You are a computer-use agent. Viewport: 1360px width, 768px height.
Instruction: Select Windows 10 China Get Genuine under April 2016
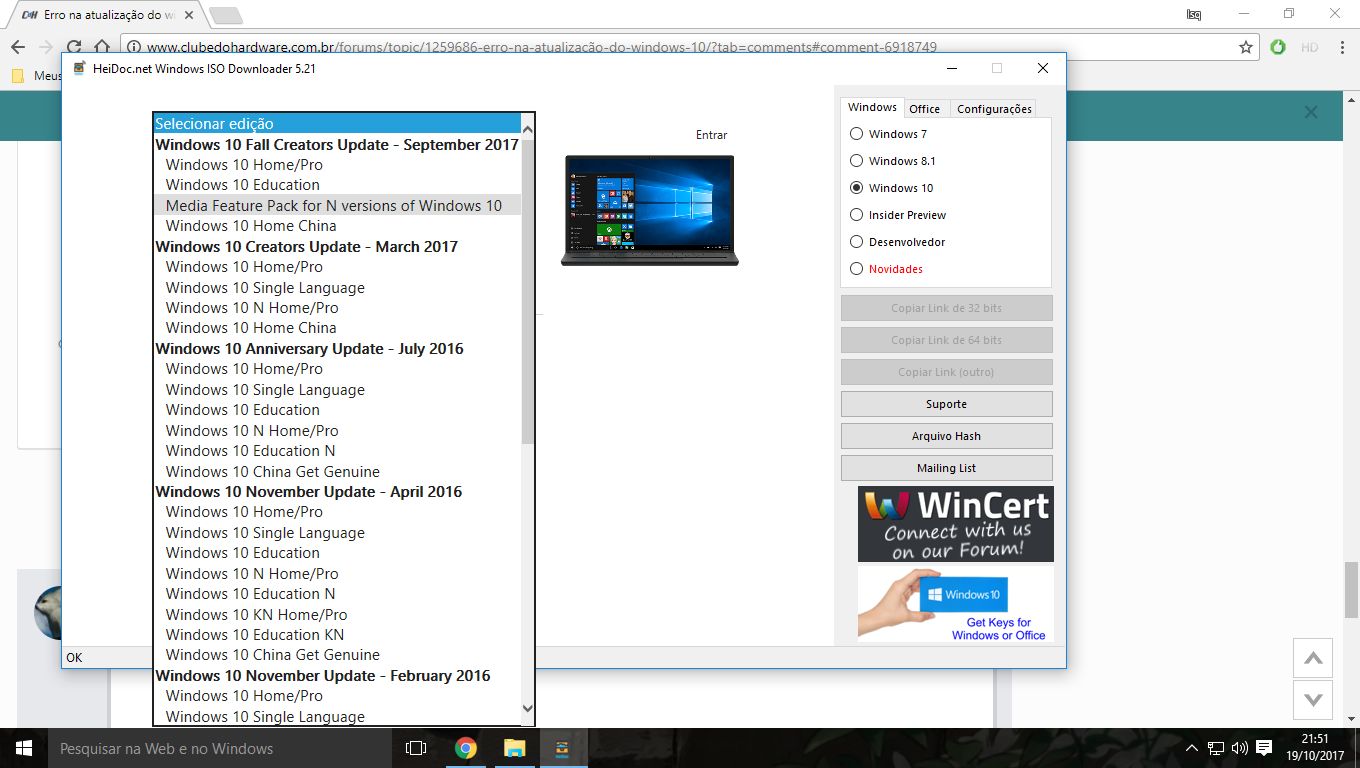pos(337,655)
